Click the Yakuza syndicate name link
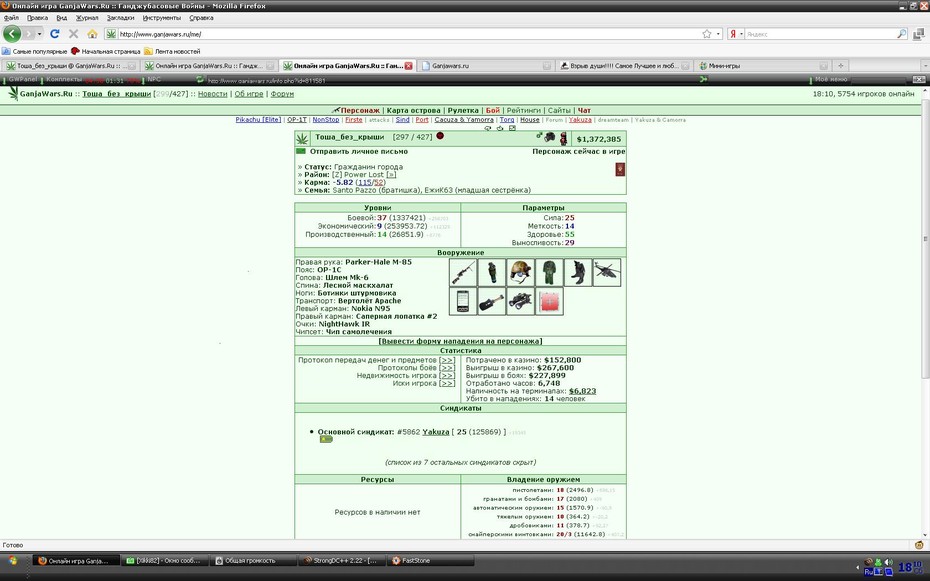Viewport: 930px width, 581px height. coord(435,432)
